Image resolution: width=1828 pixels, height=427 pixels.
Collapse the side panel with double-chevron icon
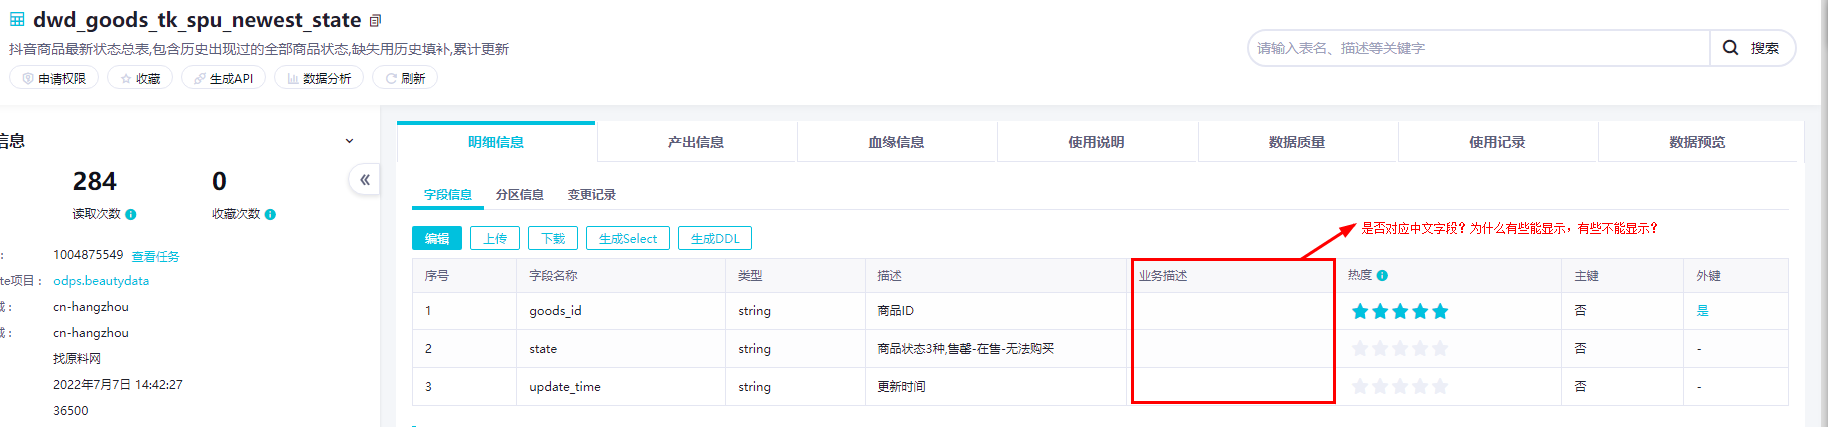[x=365, y=180]
